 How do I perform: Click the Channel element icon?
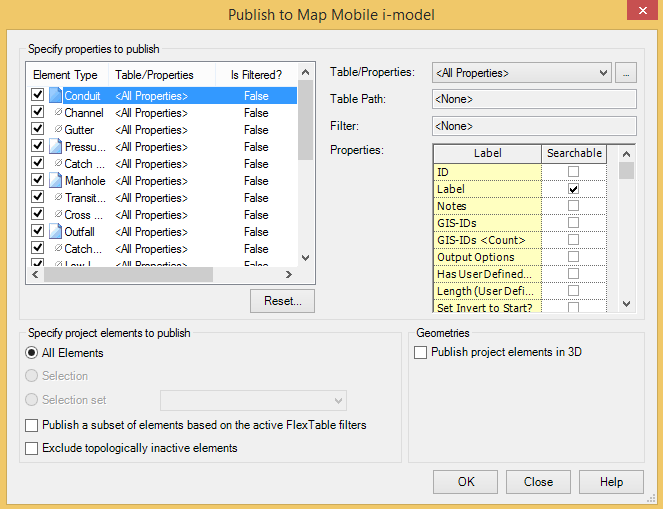(58, 112)
